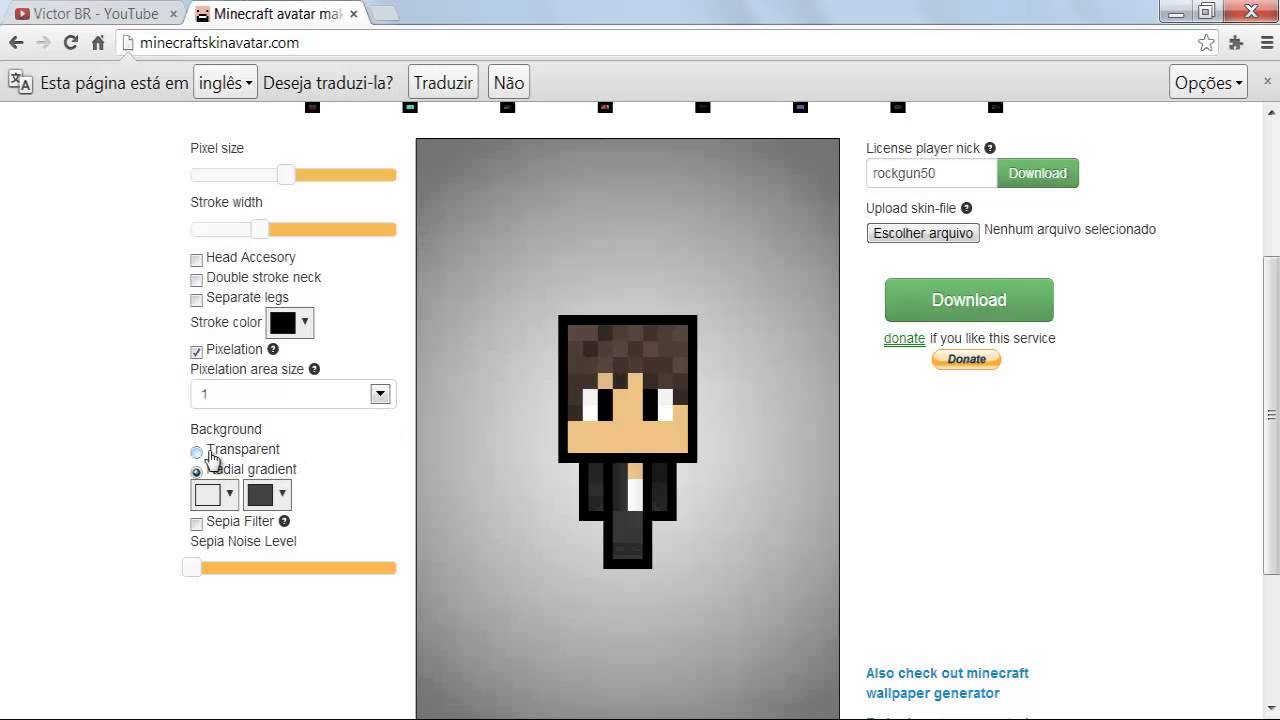The image size is (1280, 720).
Task: Open the light gradient color dropdown
Action: point(215,494)
